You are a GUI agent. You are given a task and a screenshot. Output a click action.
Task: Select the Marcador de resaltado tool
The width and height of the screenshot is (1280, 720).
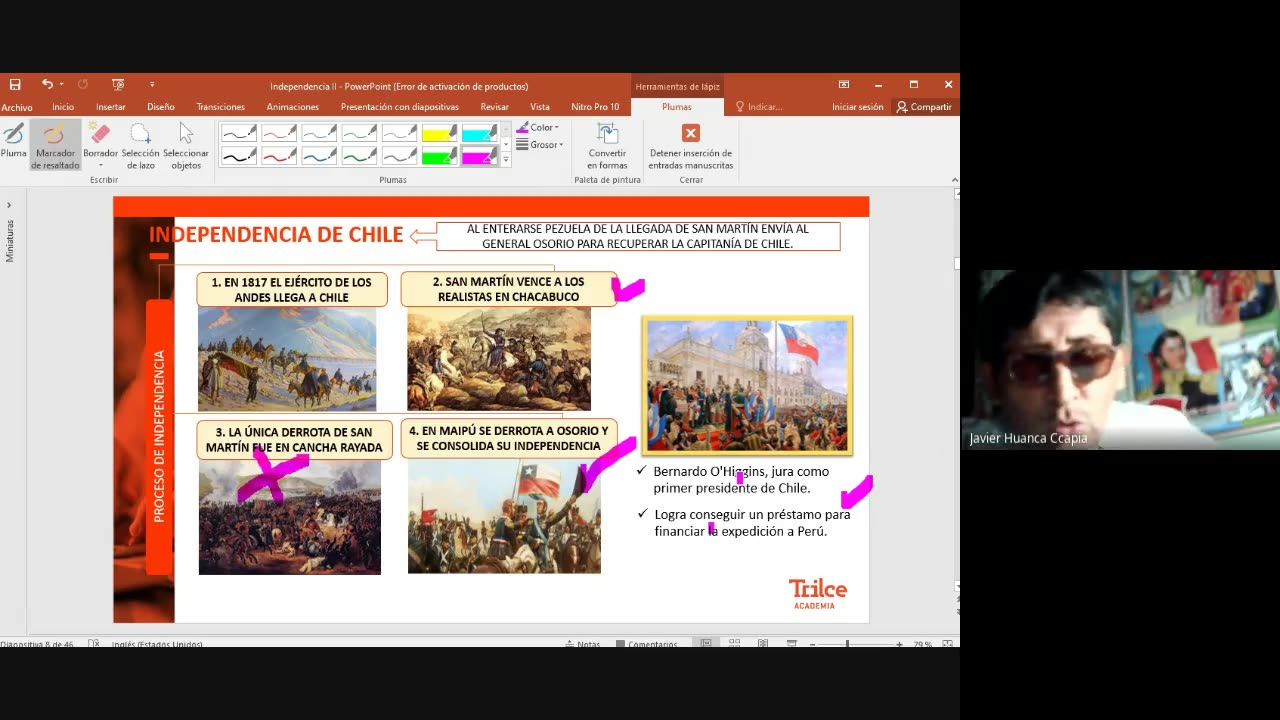[55, 145]
